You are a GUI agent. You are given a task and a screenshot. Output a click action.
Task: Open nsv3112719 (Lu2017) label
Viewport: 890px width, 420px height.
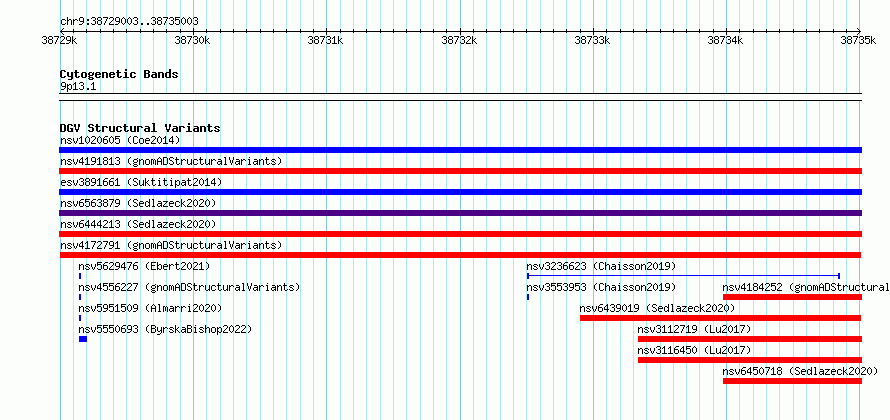tap(694, 329)
